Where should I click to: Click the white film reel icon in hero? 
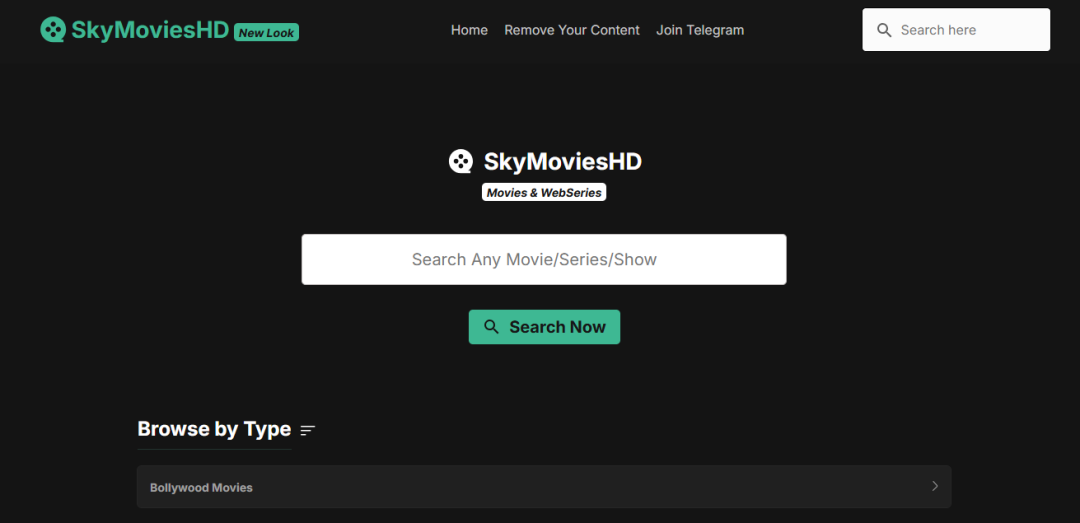[461, 162]
